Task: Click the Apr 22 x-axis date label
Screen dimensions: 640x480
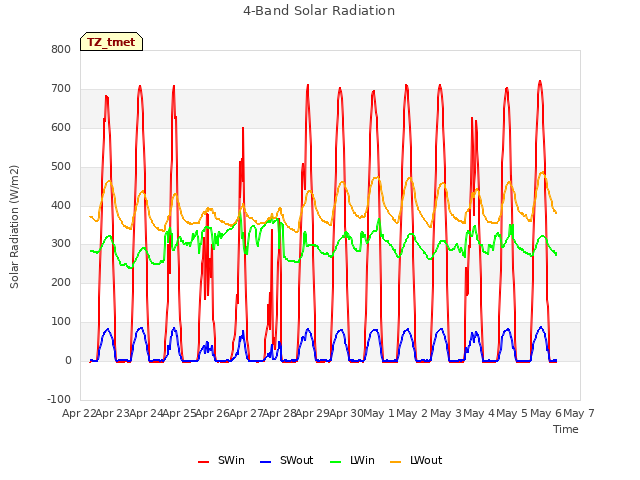Action: (x=79, y=413)
